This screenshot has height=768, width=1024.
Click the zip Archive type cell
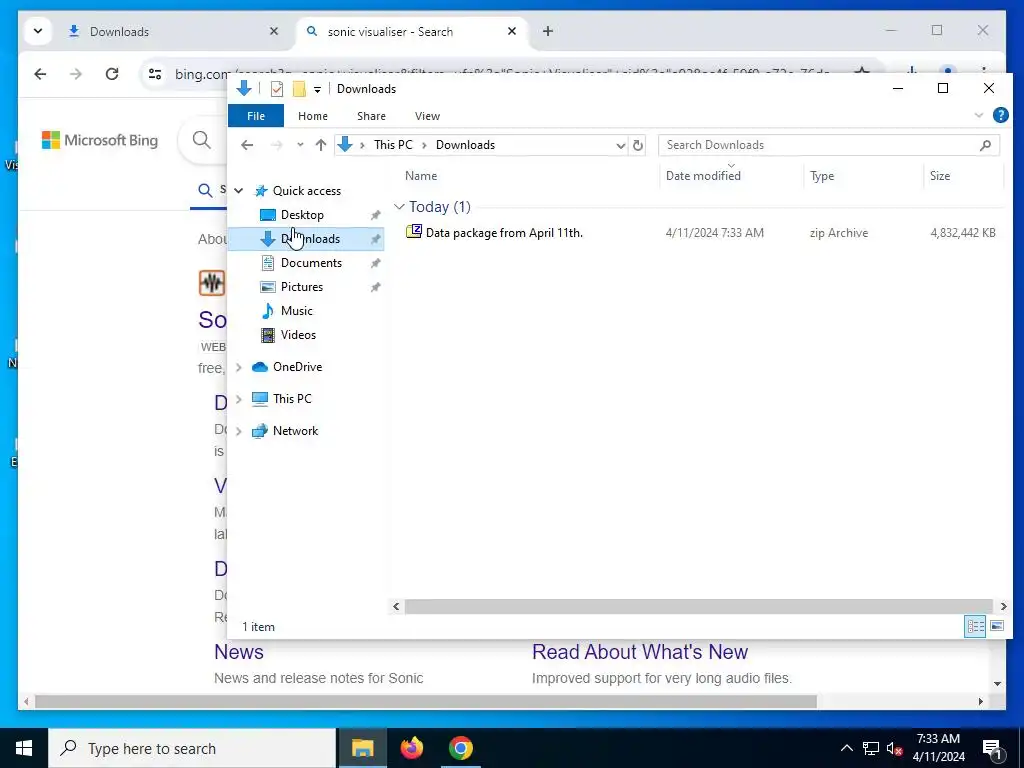coord(839,232)
